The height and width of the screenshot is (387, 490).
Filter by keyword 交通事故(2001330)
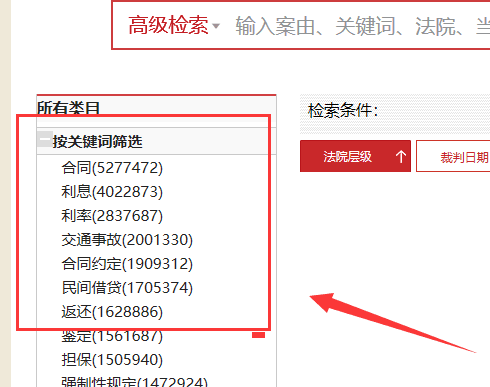click(127, 239)
